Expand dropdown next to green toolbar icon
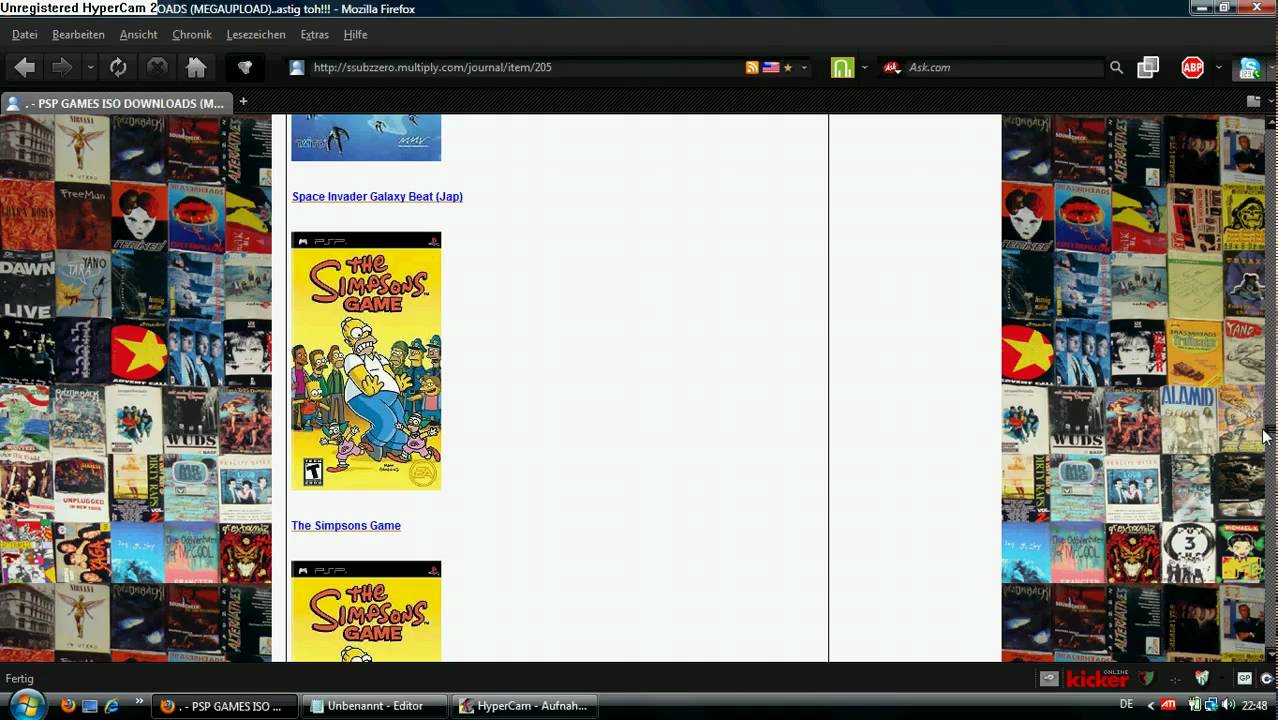The image size is (1278, 720). point(864,67)
